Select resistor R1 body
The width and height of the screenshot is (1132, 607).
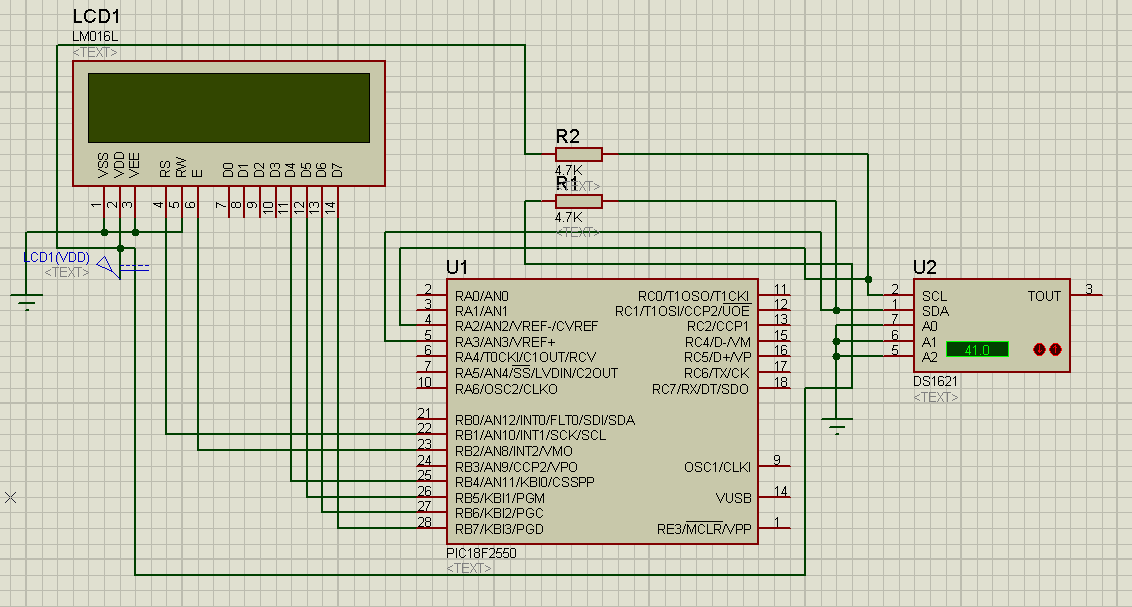click(578, 201)
